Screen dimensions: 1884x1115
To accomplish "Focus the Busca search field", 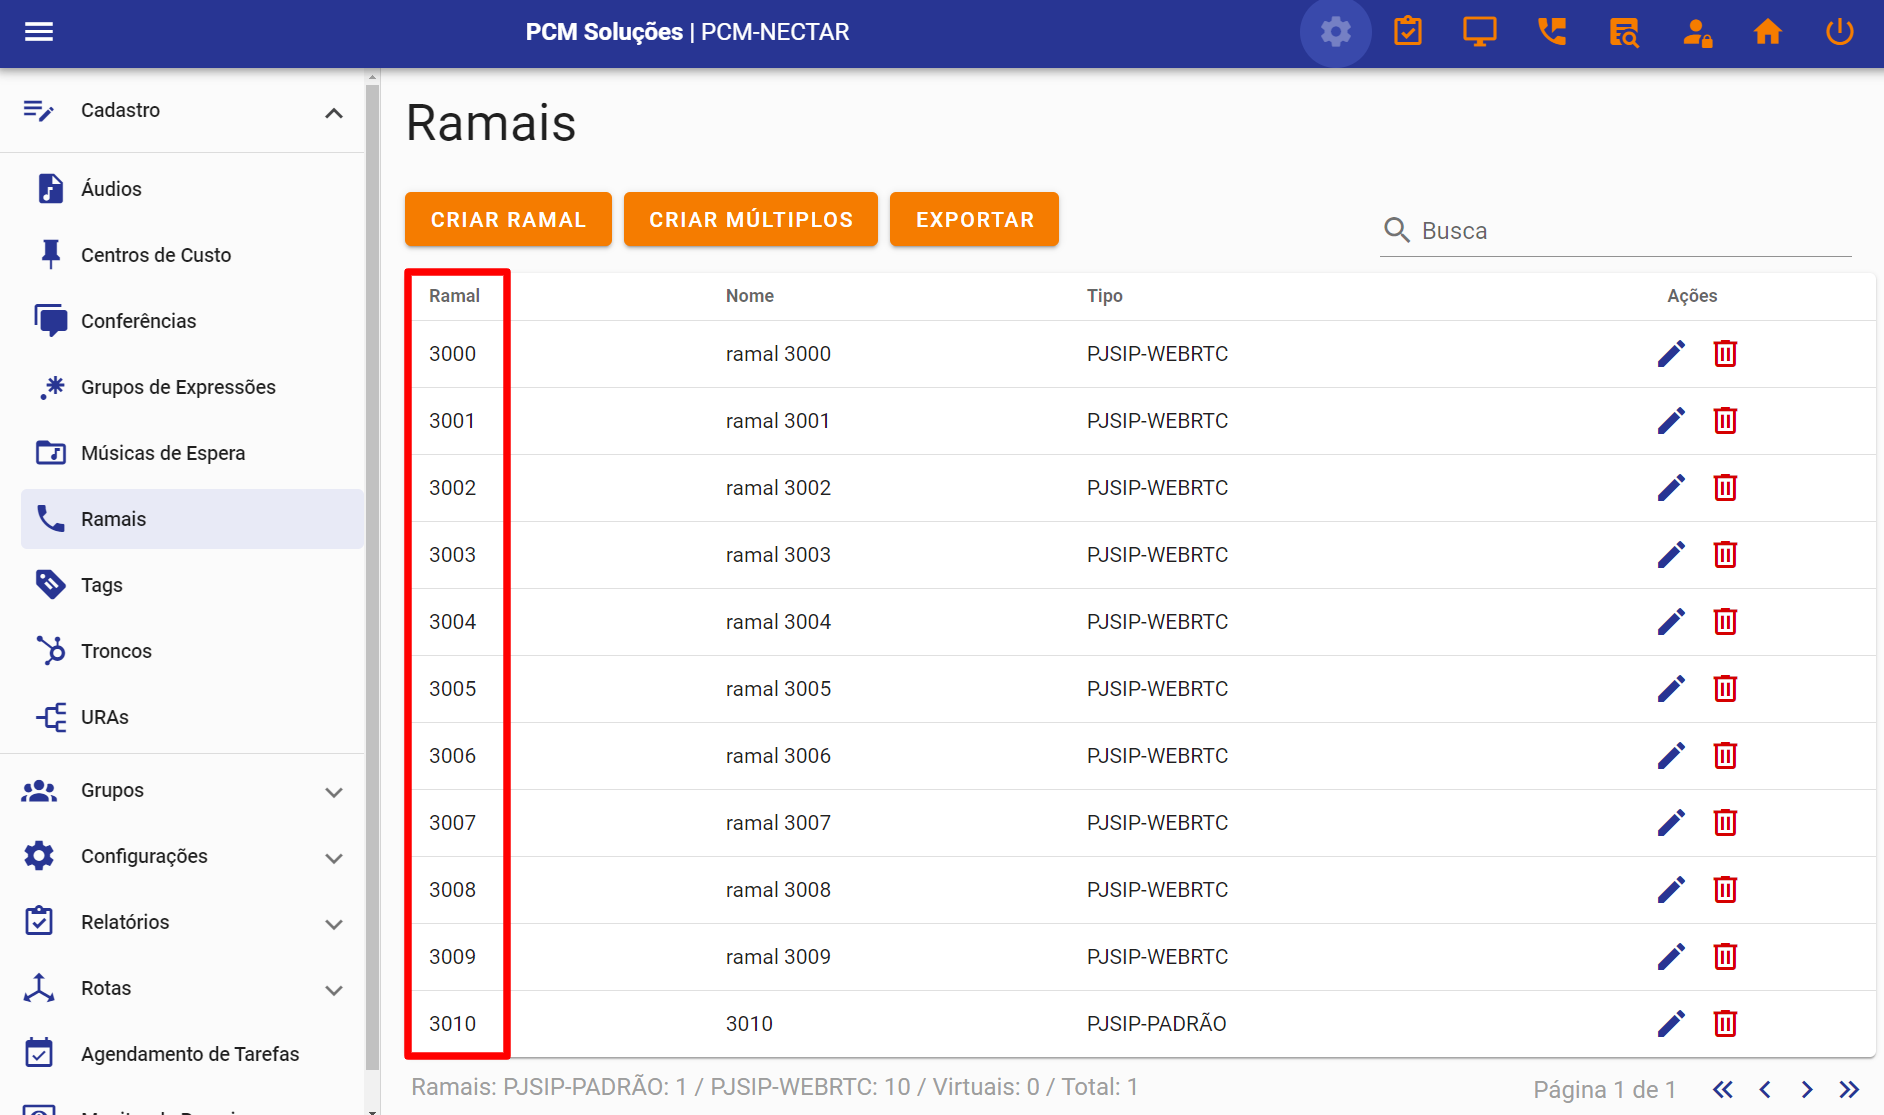I will coord(1615,231).
